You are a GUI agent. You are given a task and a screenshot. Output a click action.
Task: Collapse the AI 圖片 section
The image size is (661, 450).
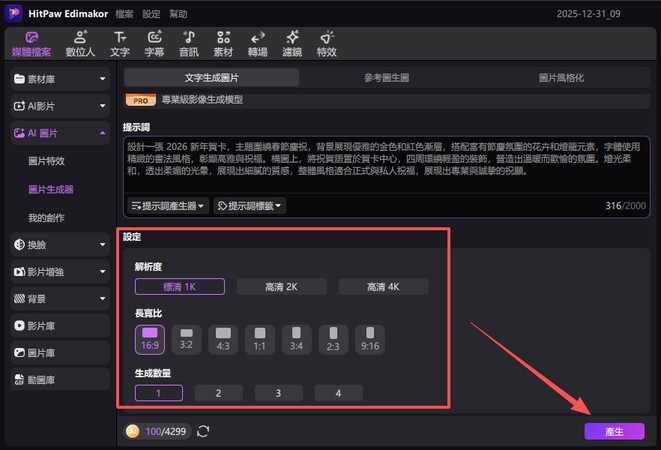tap(60, 133)
